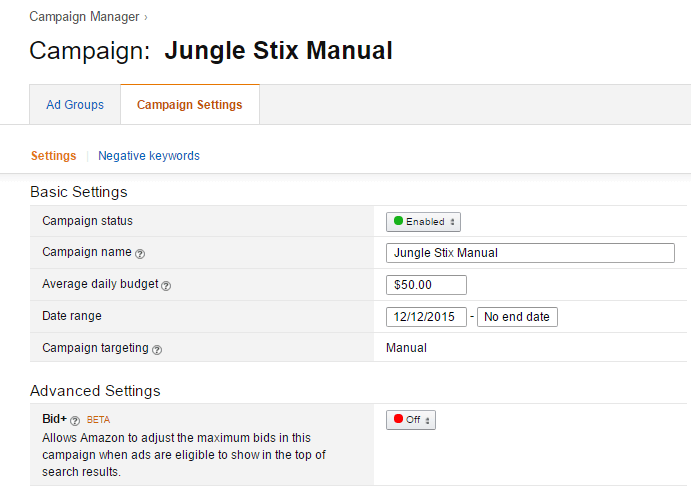Click the Jungle Stix Manual campaign heading
The image size is (691, 490).
click(x=278, y=51)
